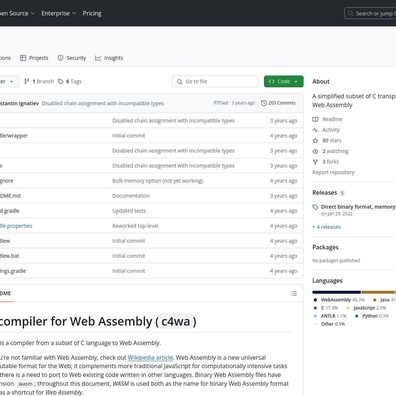Image resolution: width=396 pixels, height=396 pixels.
Task: Show the + 4 releases link
Action: pos(327,227)
